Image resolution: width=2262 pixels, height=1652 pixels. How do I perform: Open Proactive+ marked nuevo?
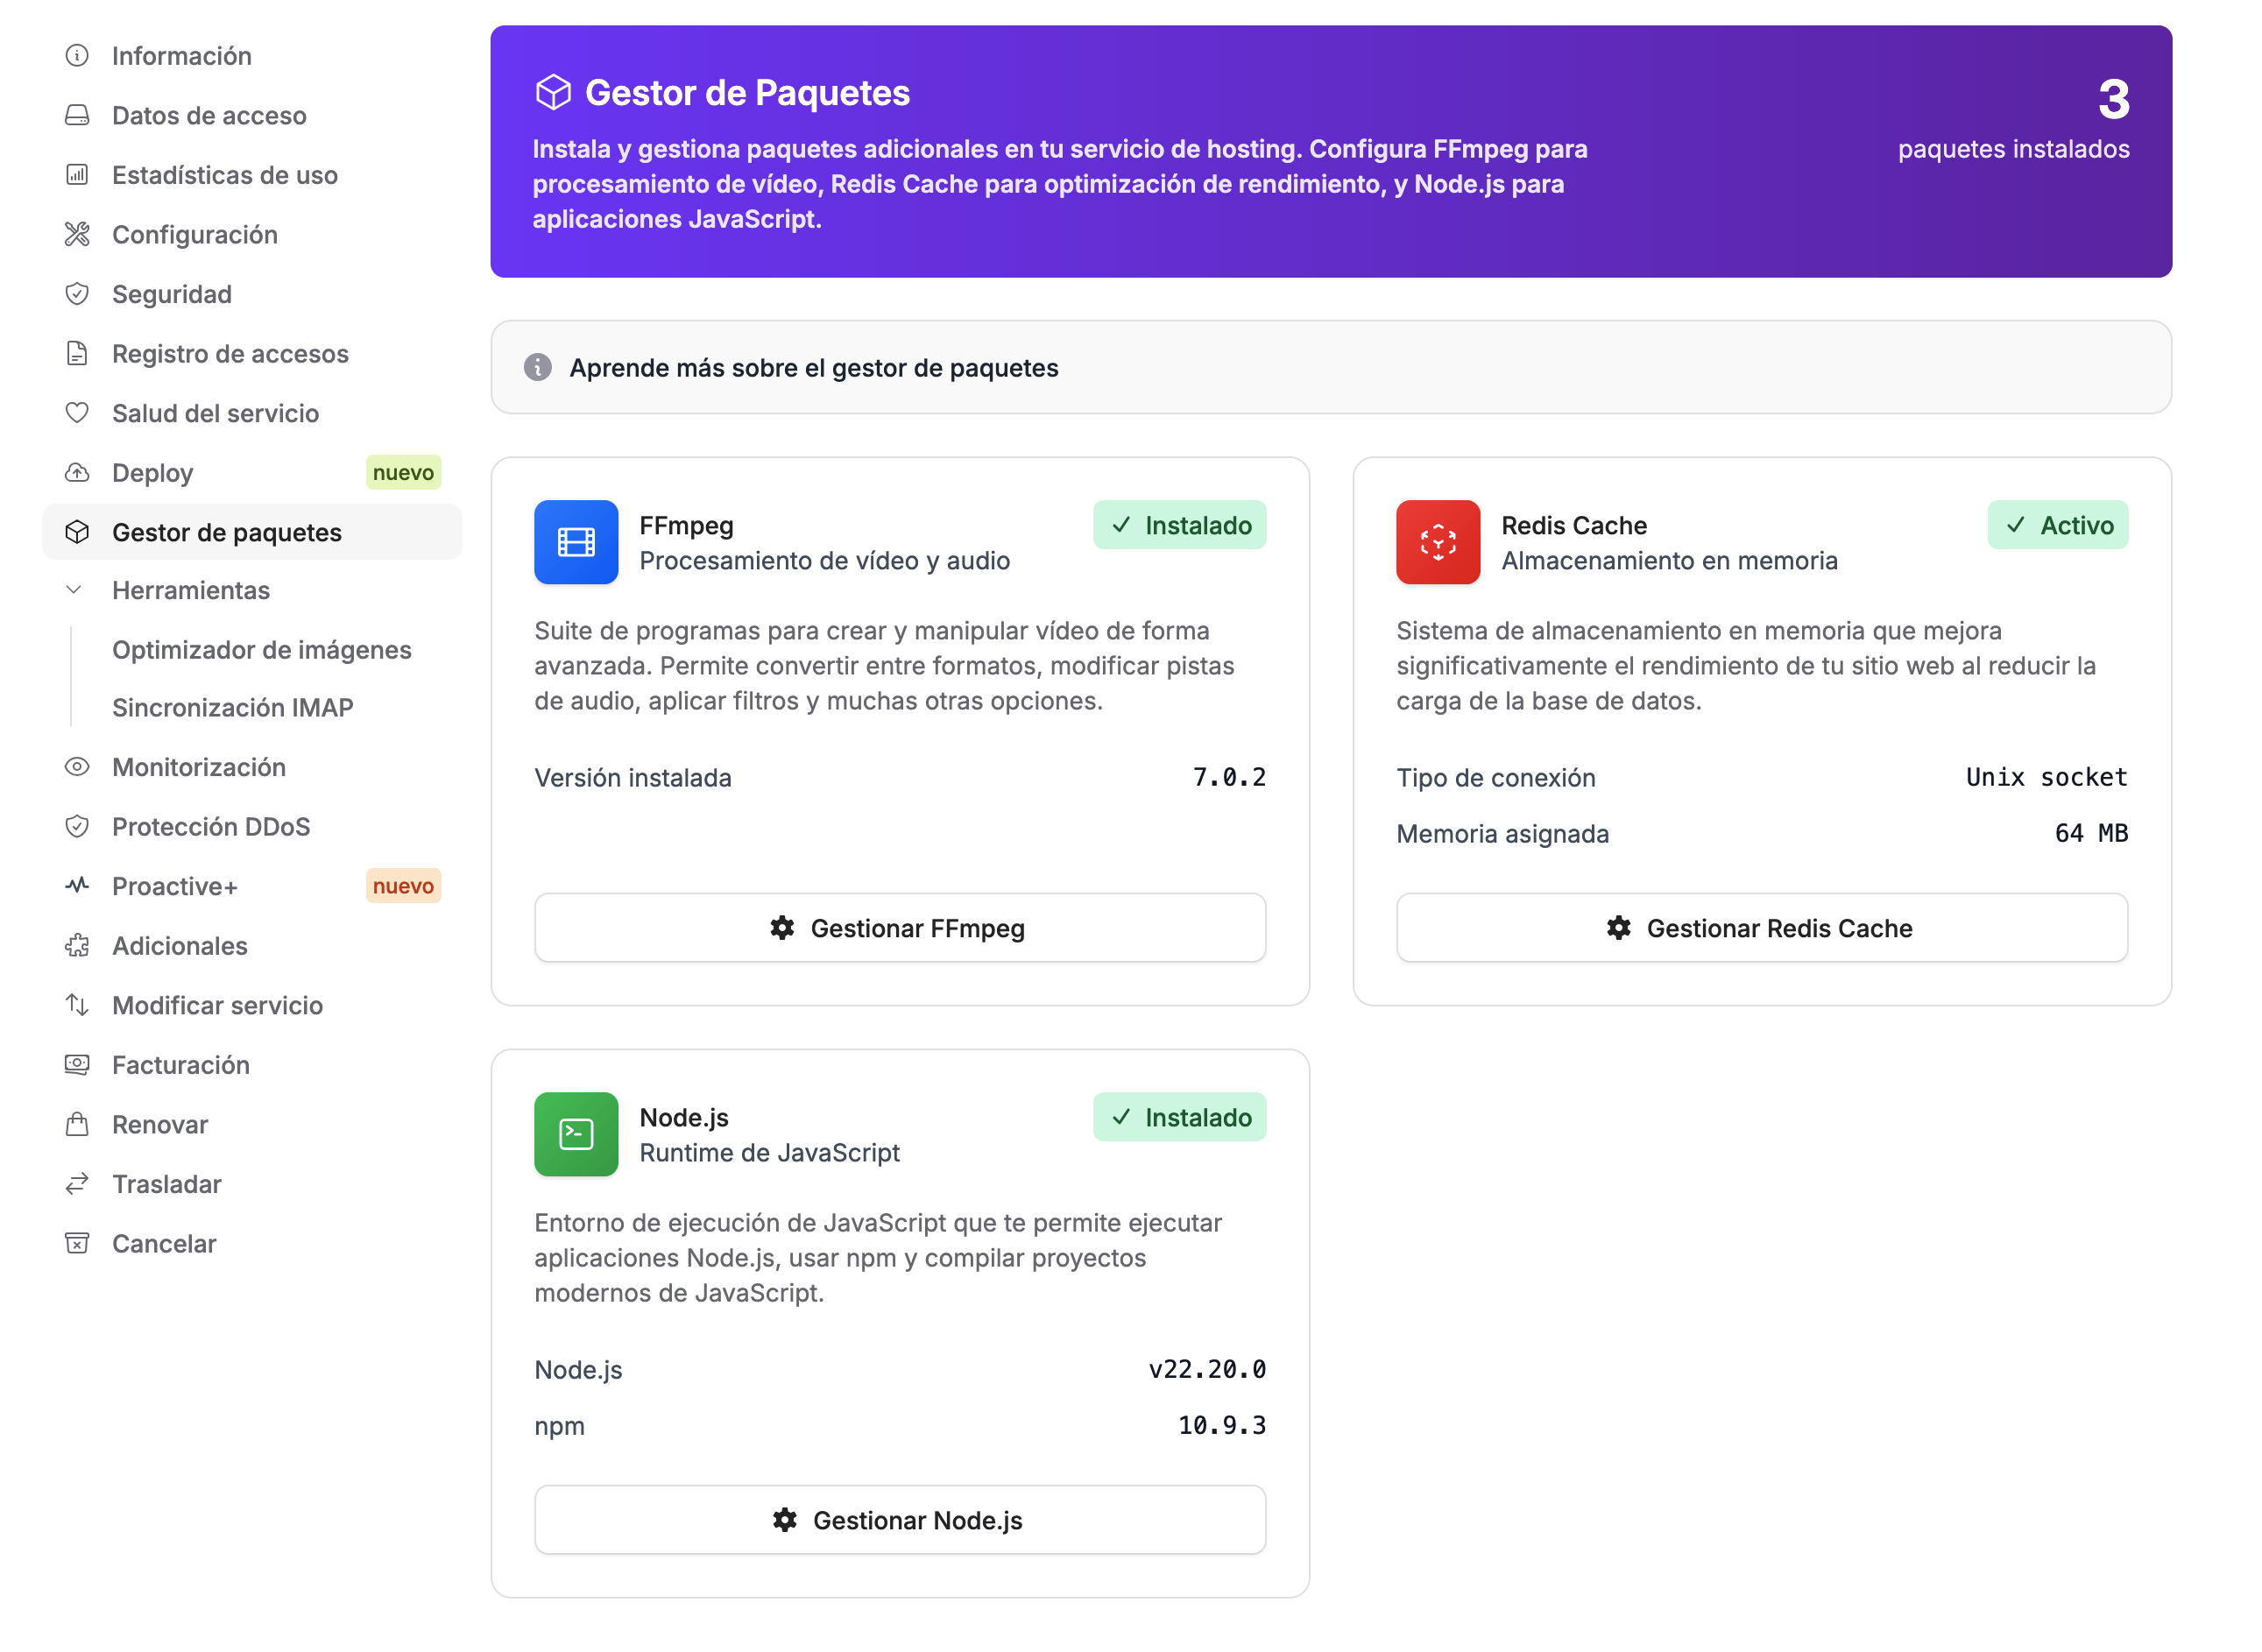[174, 886]
